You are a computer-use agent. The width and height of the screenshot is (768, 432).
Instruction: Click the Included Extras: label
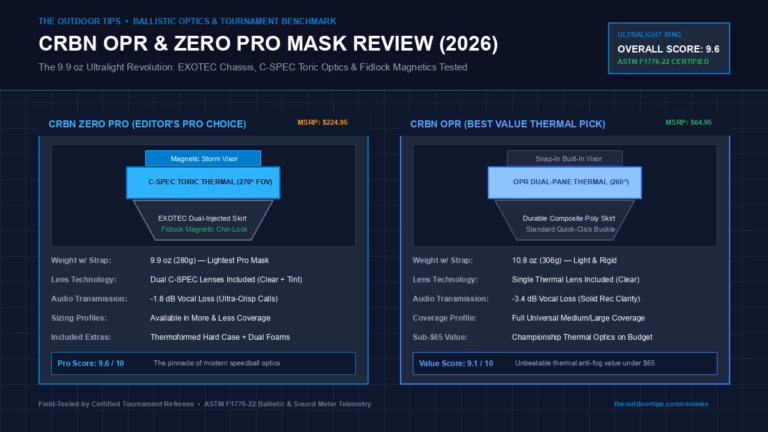(81, 337)
